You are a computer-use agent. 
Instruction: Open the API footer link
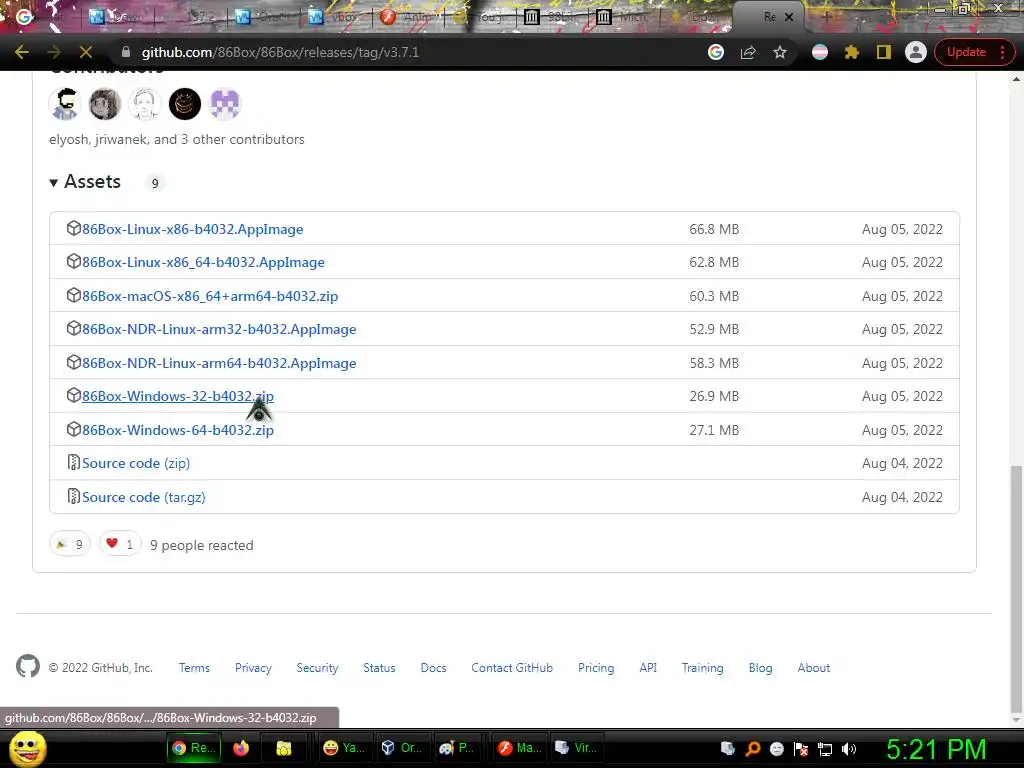pyautogui.click(x=648, y=668)
